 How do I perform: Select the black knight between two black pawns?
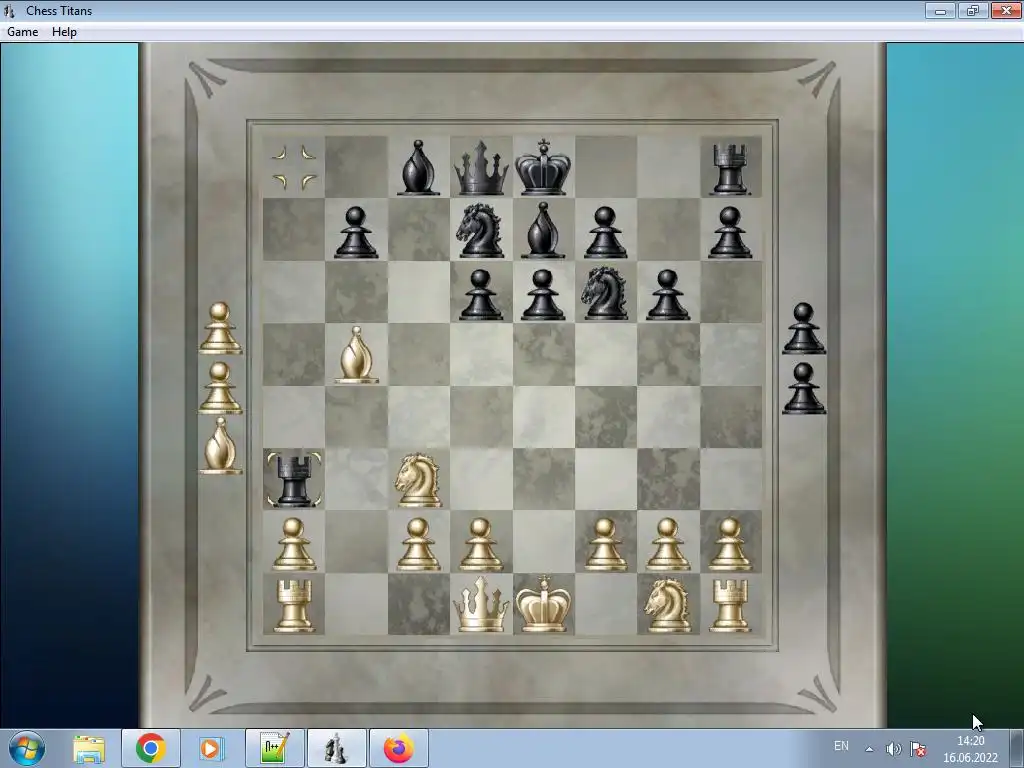pyautogui.click(x=605, y=292)
